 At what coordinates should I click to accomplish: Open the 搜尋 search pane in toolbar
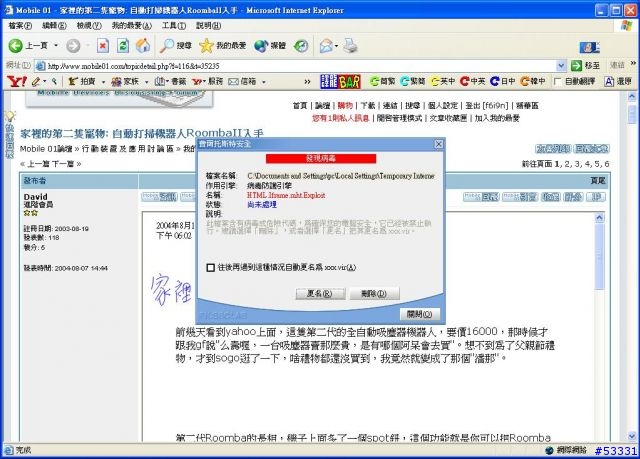click(x=176, y=46)
